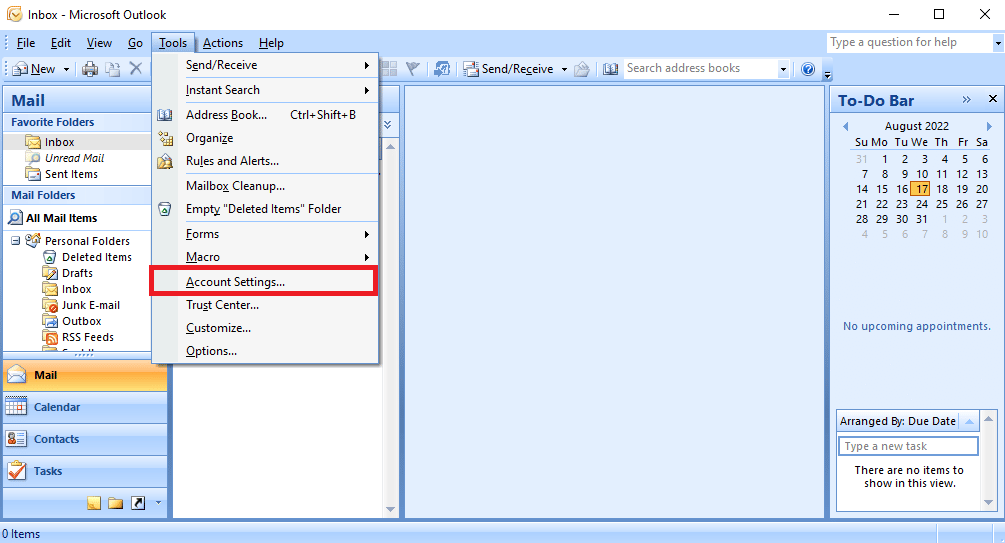The width and height of the screenshot is (1005, 543).
Task: Click the Address Book icon in toolbar
Action: 611,69
